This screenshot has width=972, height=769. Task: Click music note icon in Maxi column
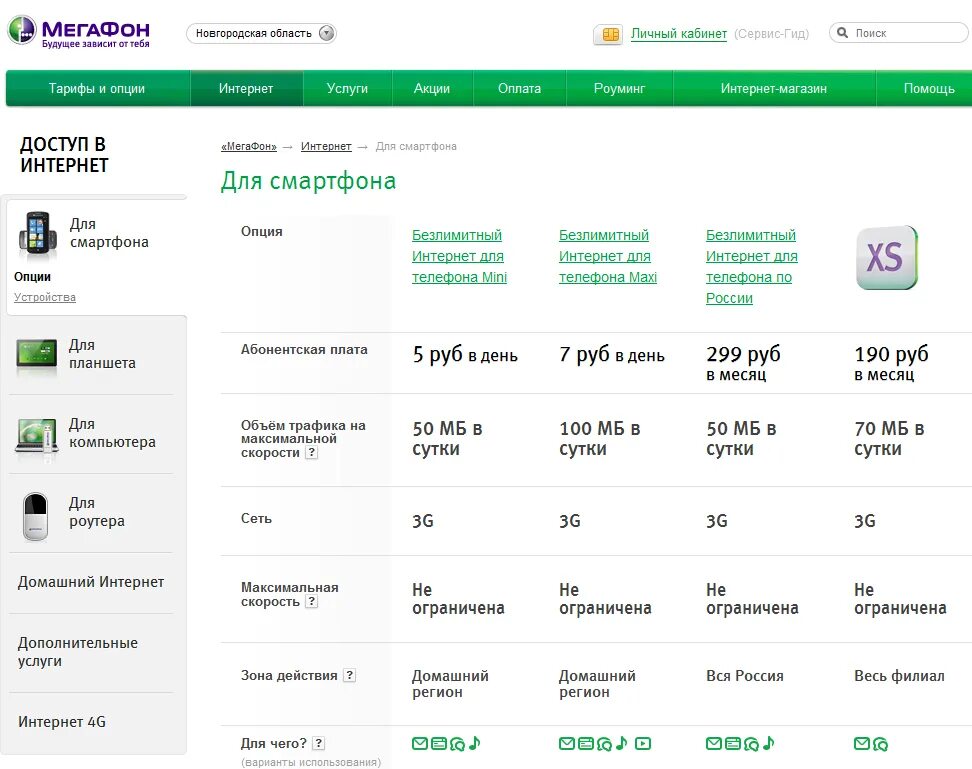[x=621, y=743]
